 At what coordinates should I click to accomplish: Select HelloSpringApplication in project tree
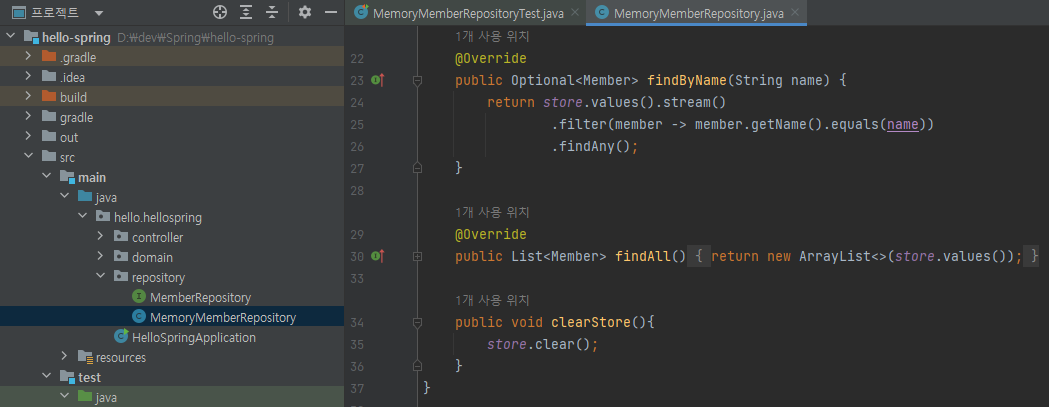[x=194, y=337]
